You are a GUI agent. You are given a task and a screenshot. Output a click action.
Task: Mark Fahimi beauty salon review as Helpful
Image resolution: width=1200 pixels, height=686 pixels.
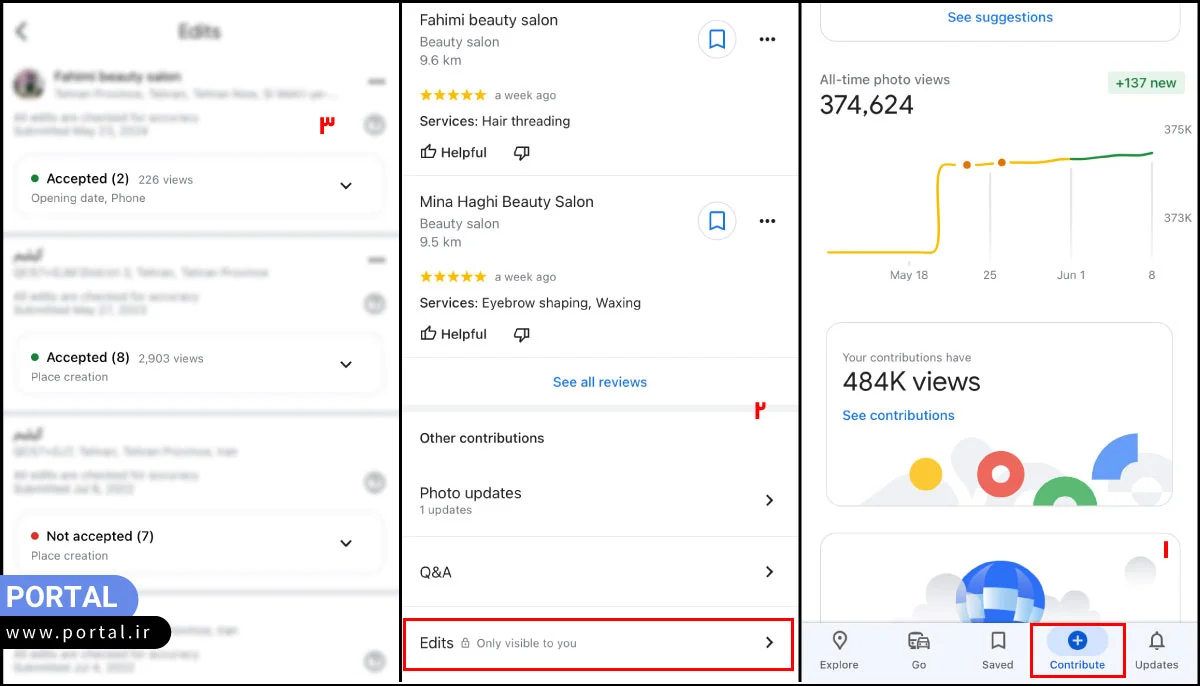tap(454, 153)
